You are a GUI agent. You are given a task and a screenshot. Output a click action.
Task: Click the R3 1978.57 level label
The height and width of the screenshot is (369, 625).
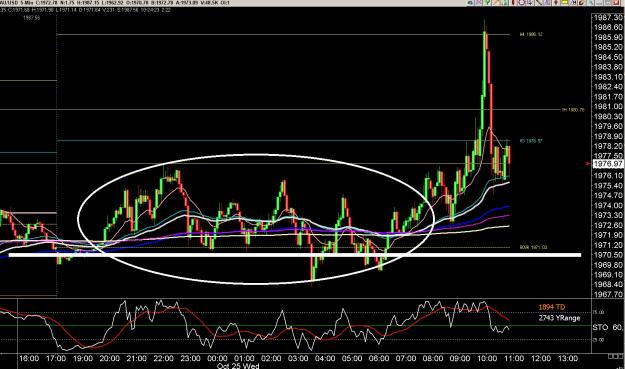tap(531, 141)
